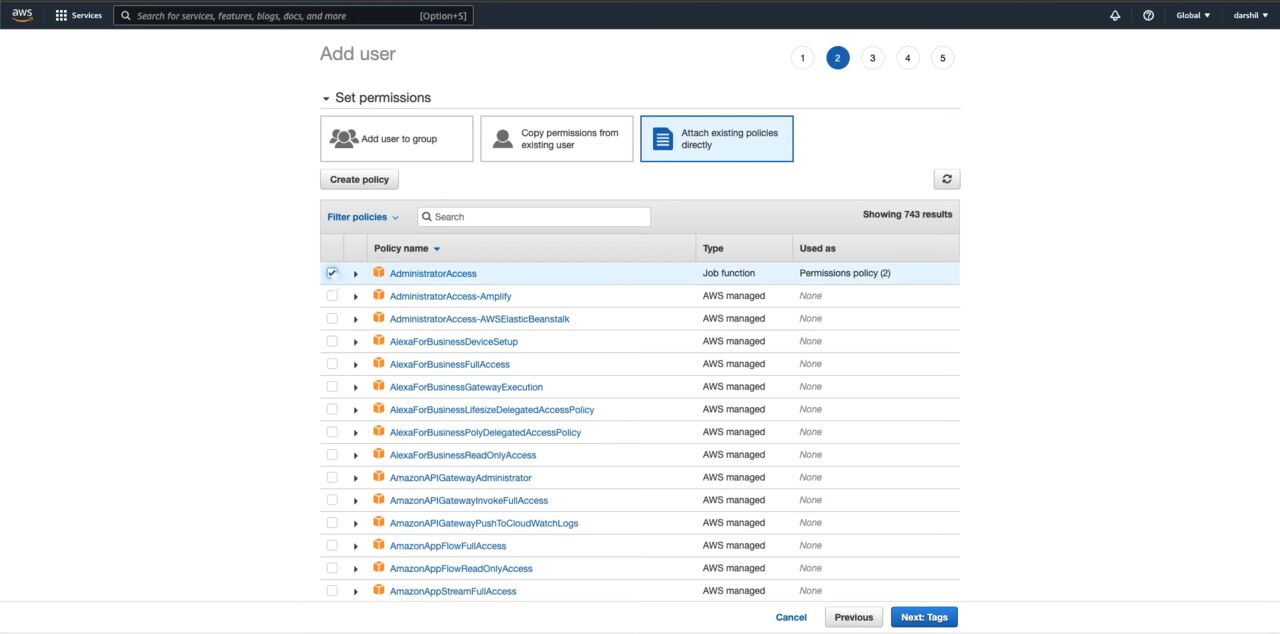Click the AlexaForBusinessGatewayExecution policy box icon
The width and height of the screenshot is (1280, 634).
[379, 386]
